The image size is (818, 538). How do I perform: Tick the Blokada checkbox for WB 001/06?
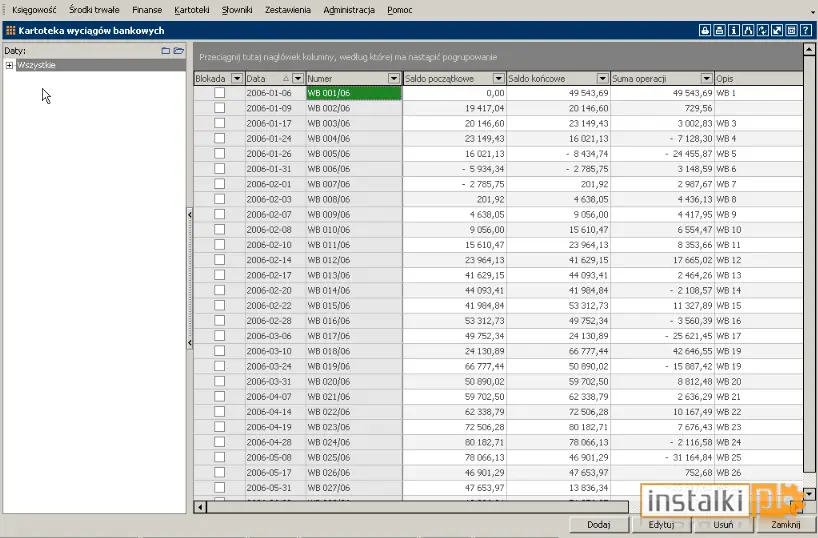tap(220, 93)
